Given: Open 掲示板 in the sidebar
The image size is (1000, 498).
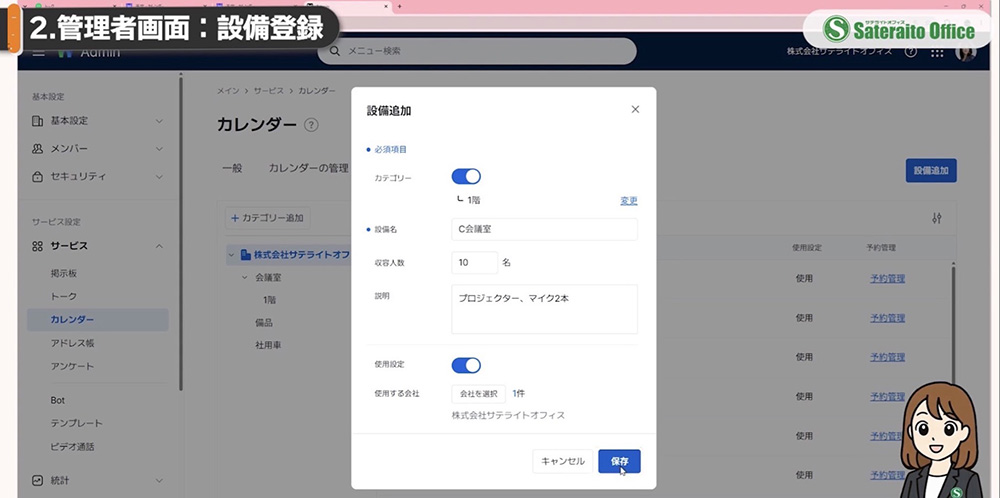Looking at the screenshot, I should (64, 273).
